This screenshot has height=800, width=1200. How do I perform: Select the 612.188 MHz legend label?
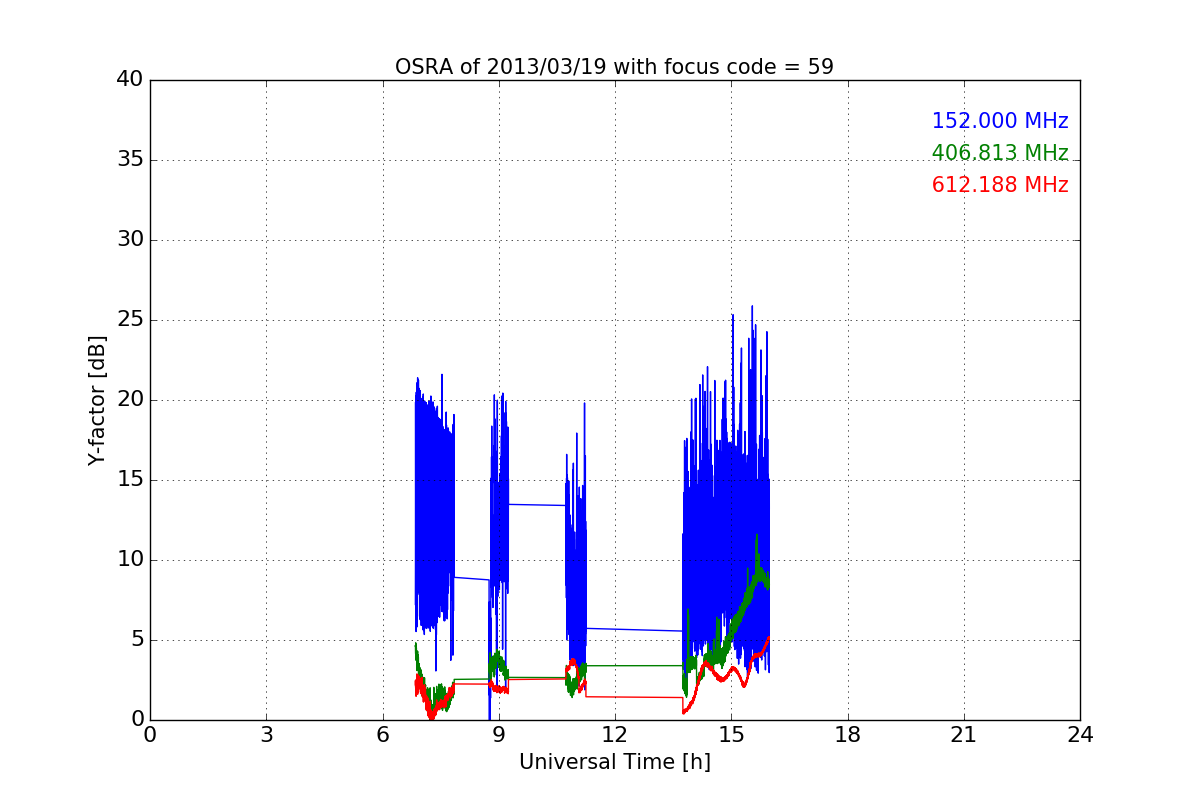tap(1000, 185)
